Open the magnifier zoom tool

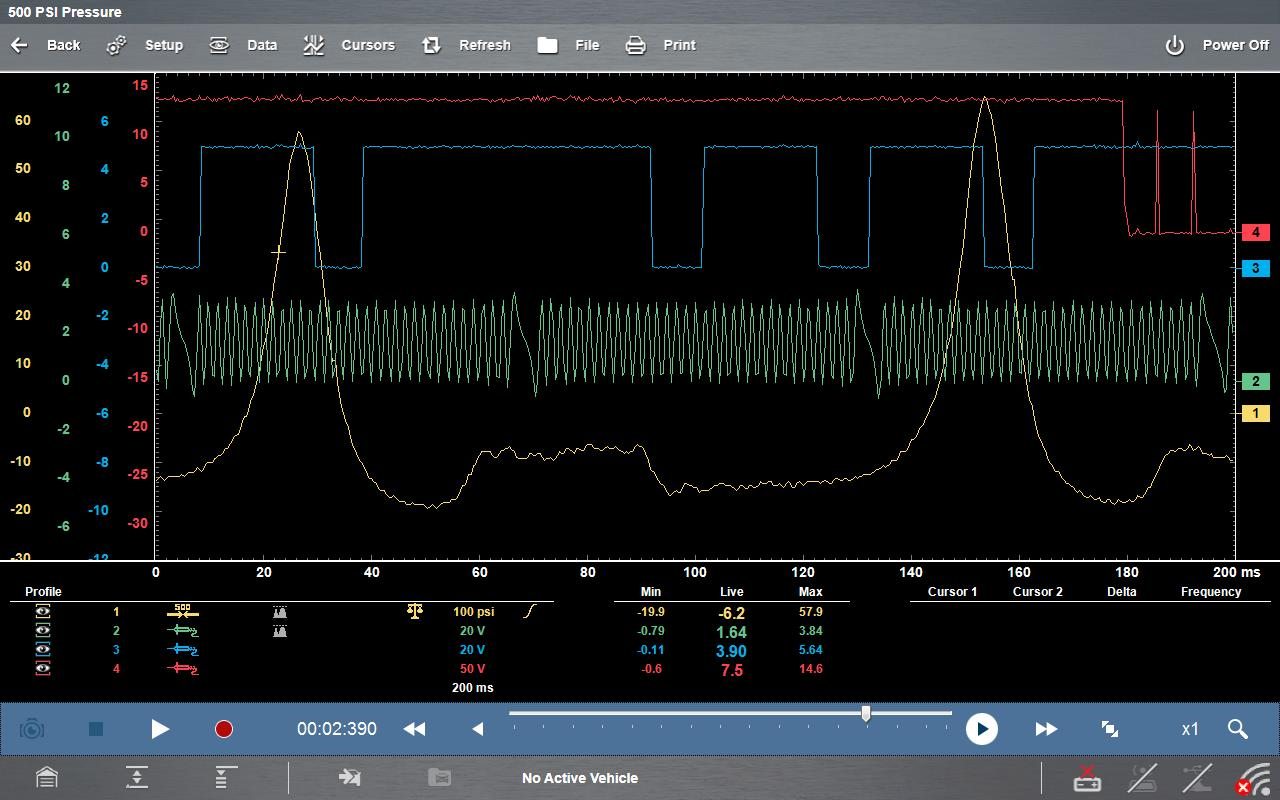1237,729
